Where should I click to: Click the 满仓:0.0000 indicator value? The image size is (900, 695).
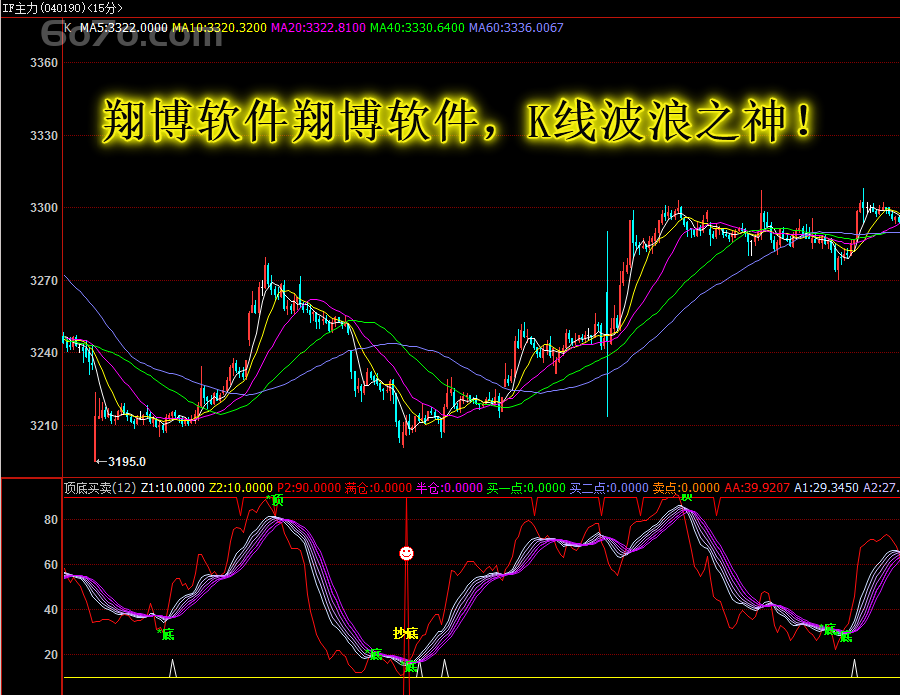[x=378, y=488]
